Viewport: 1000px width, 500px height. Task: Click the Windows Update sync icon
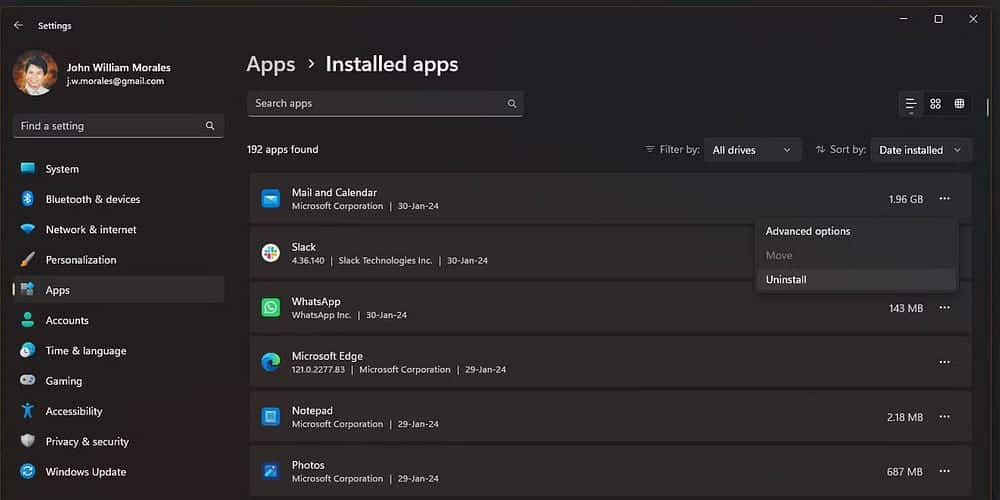(x=27, y=471)
